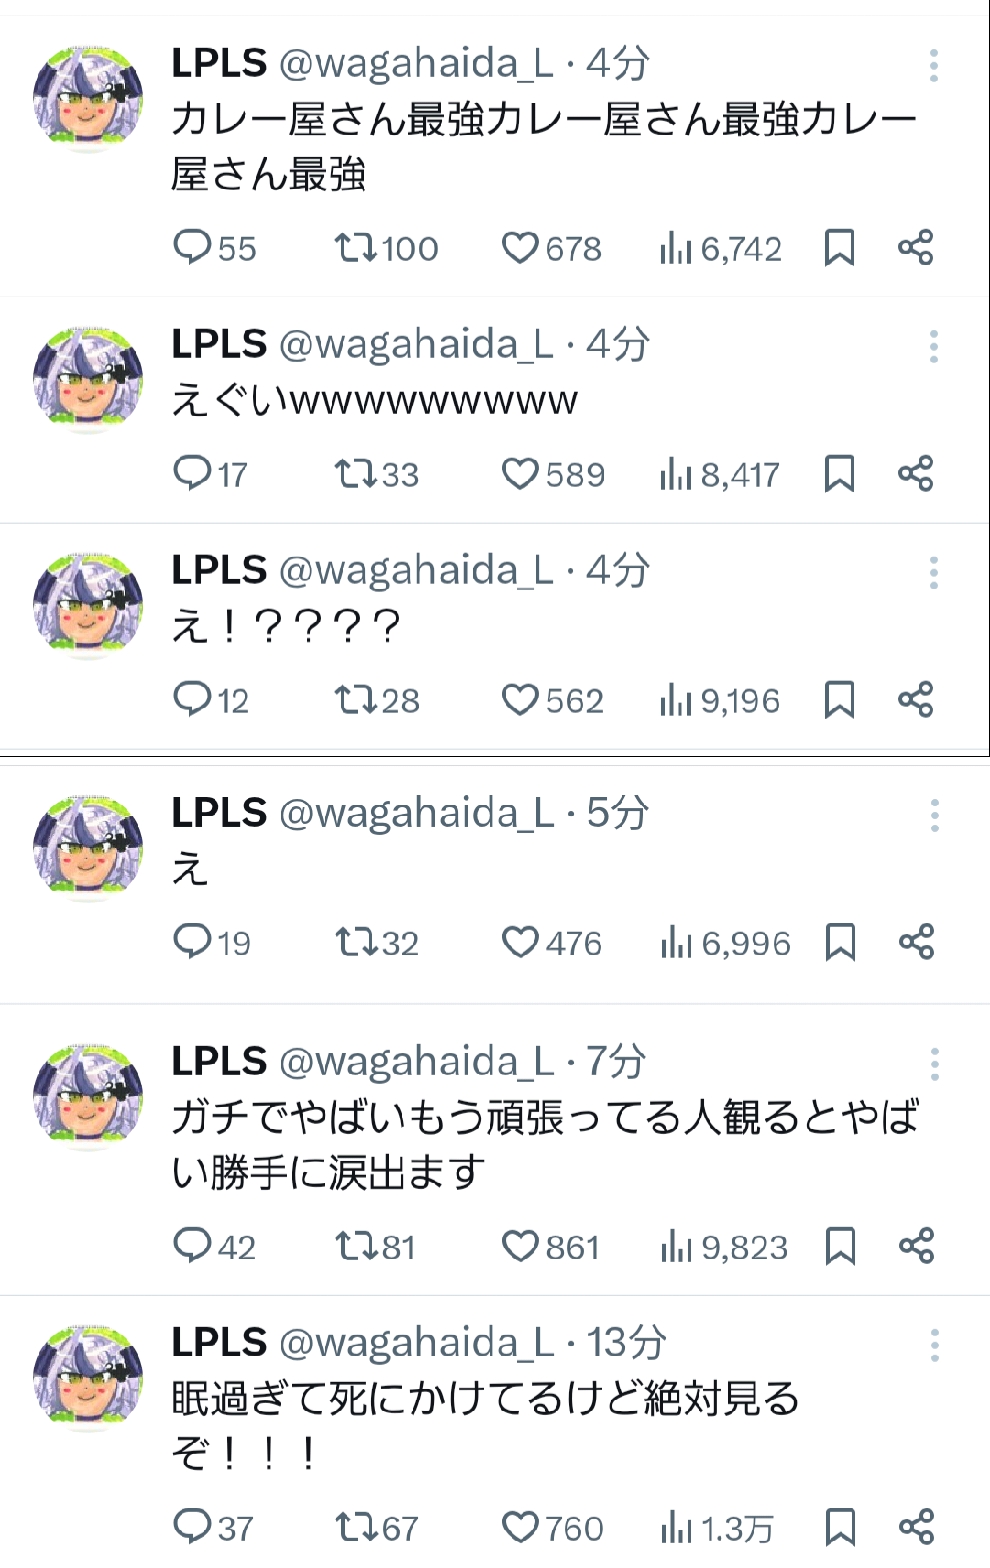Bookmark the えぐいwwwwwwwww tweet

click(x=839, y=474)
